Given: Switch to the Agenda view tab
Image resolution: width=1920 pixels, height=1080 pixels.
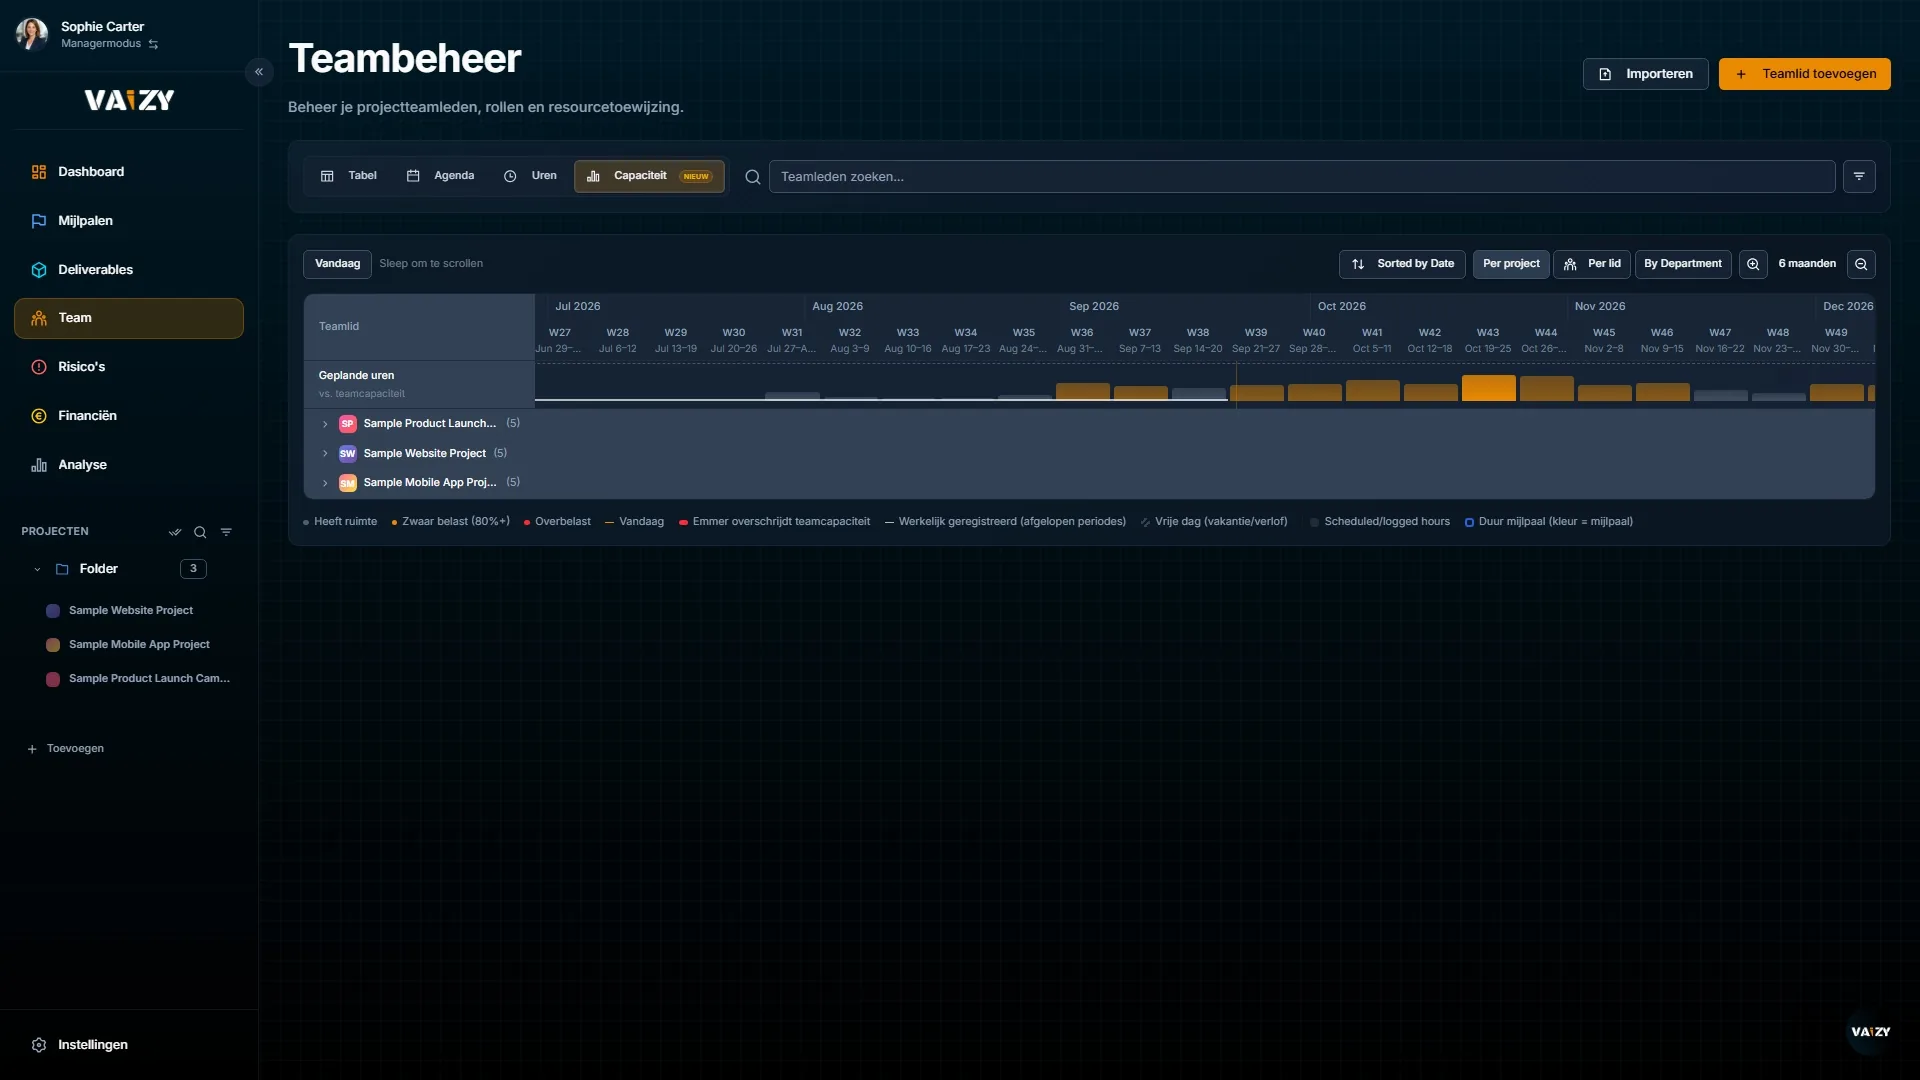Looking at the screenshot, I should [440, 176].
